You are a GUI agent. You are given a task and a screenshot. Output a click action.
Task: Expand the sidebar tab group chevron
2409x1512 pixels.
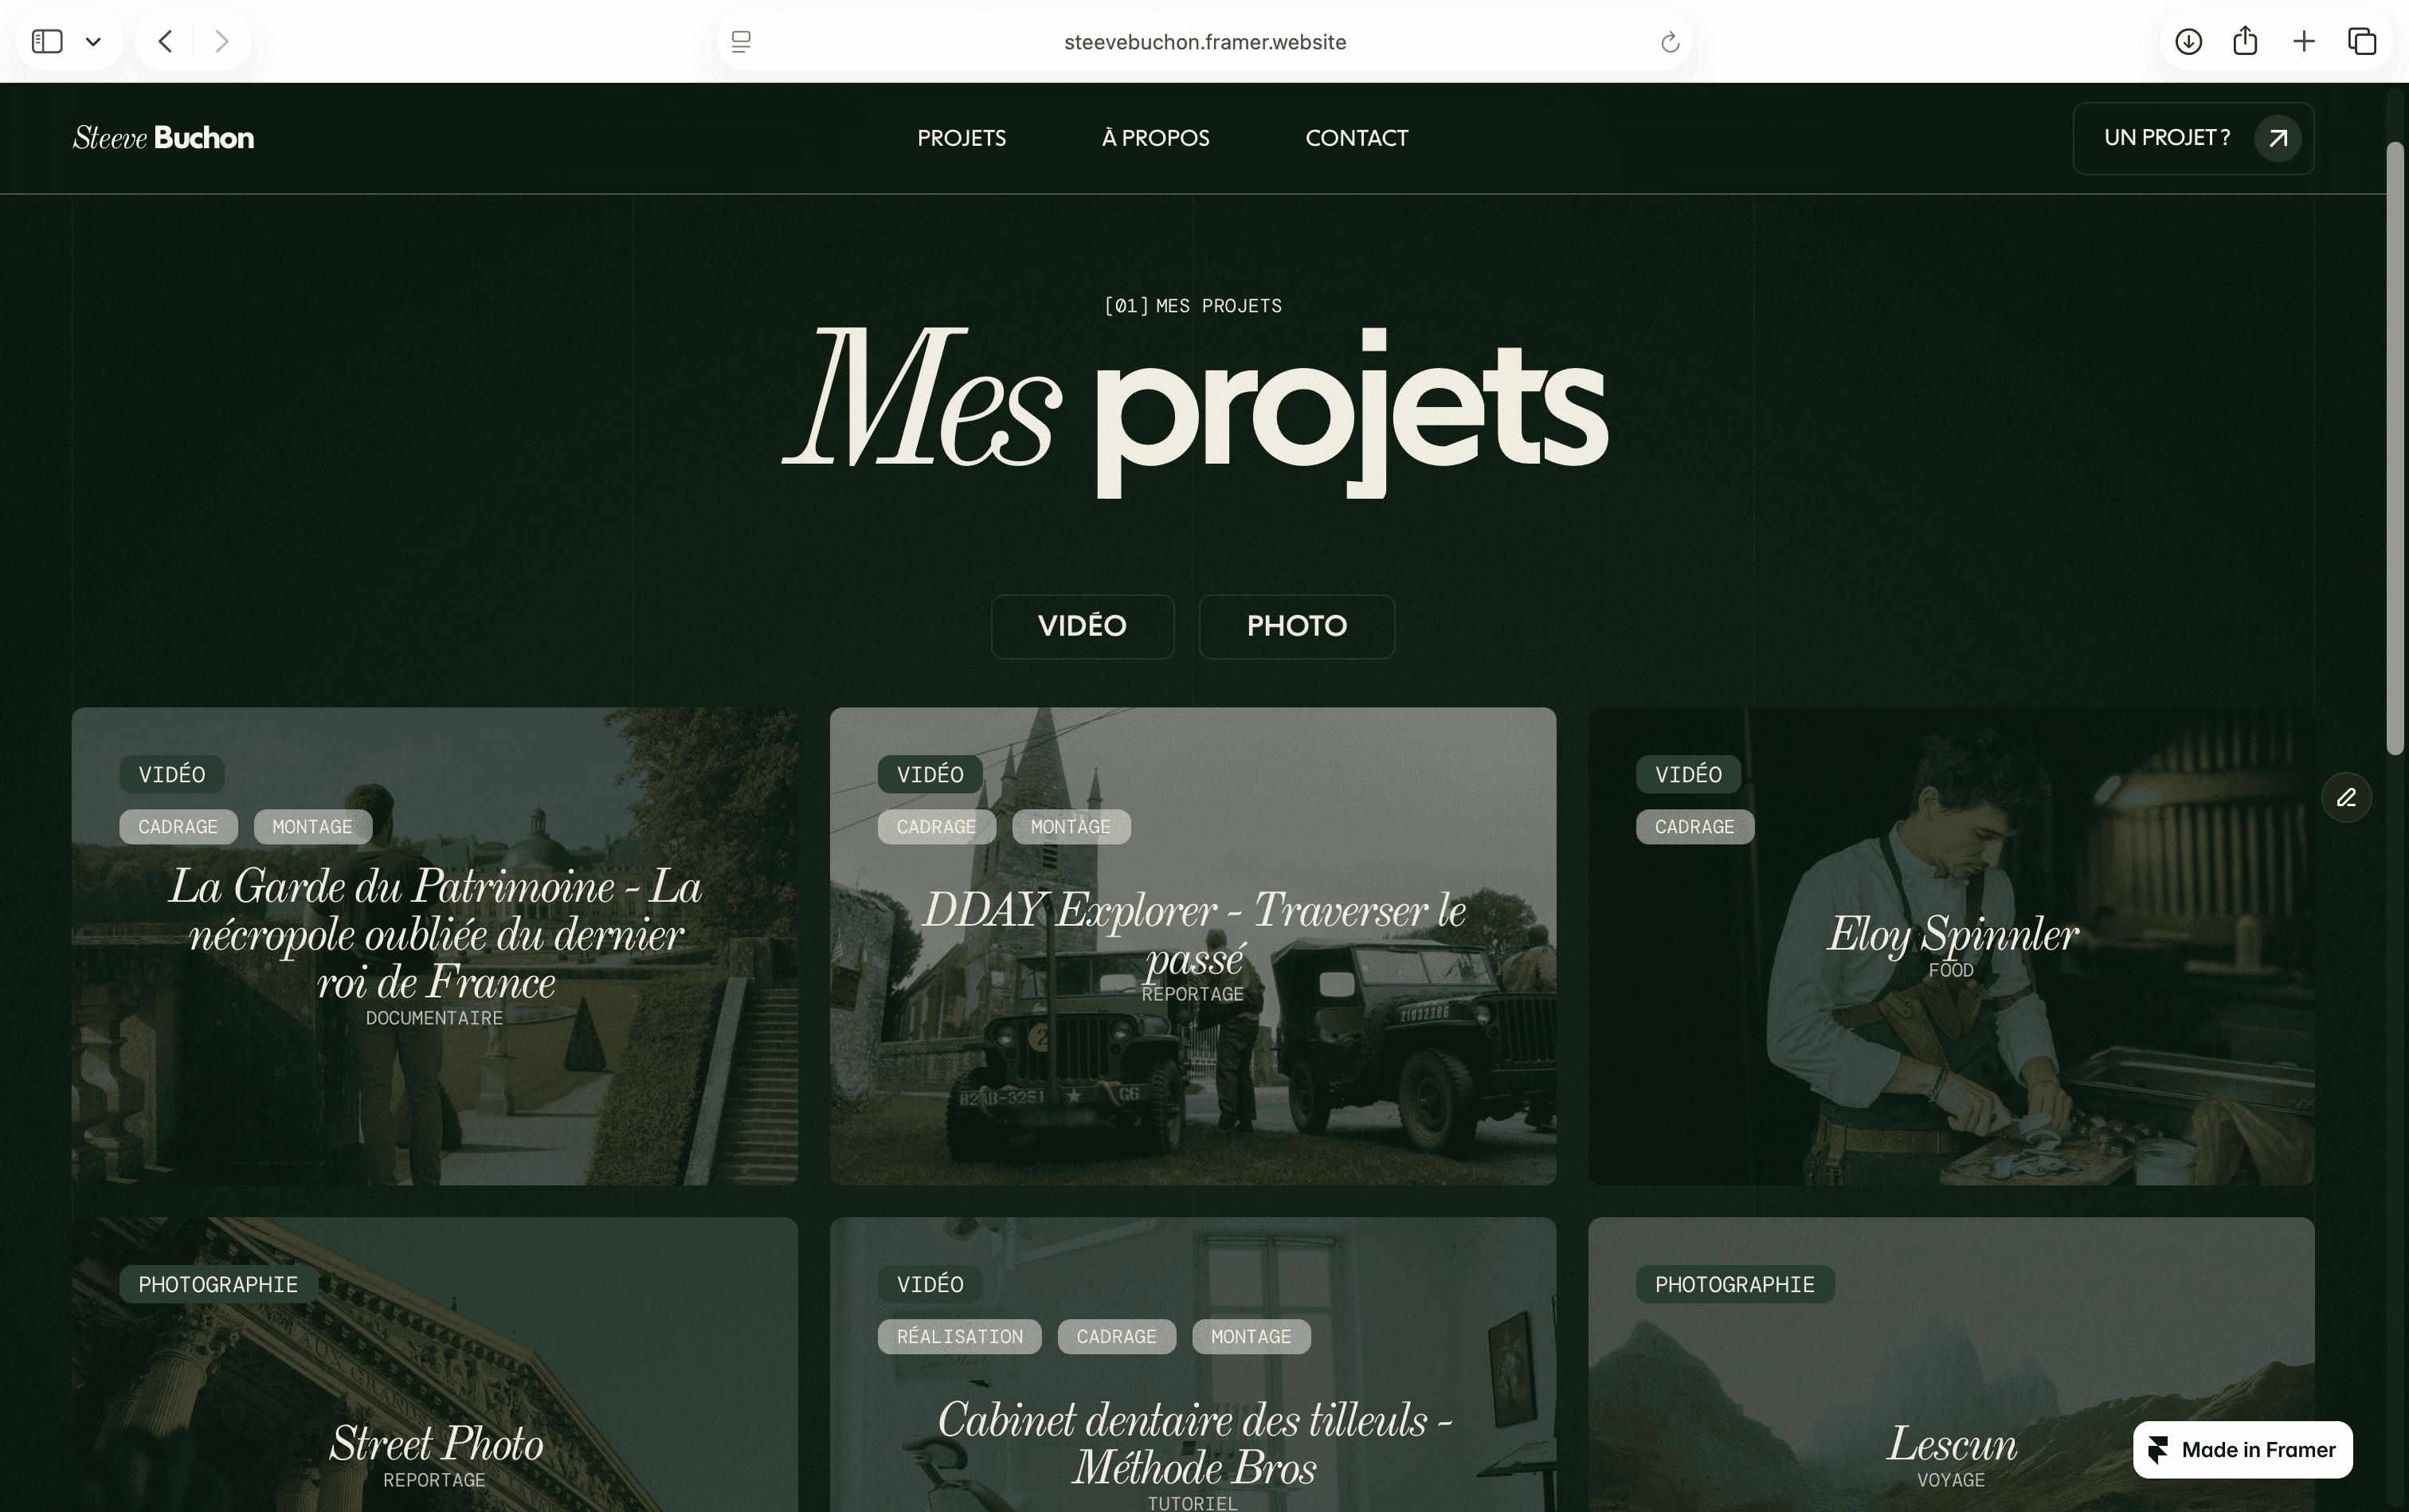click(93, 42)
